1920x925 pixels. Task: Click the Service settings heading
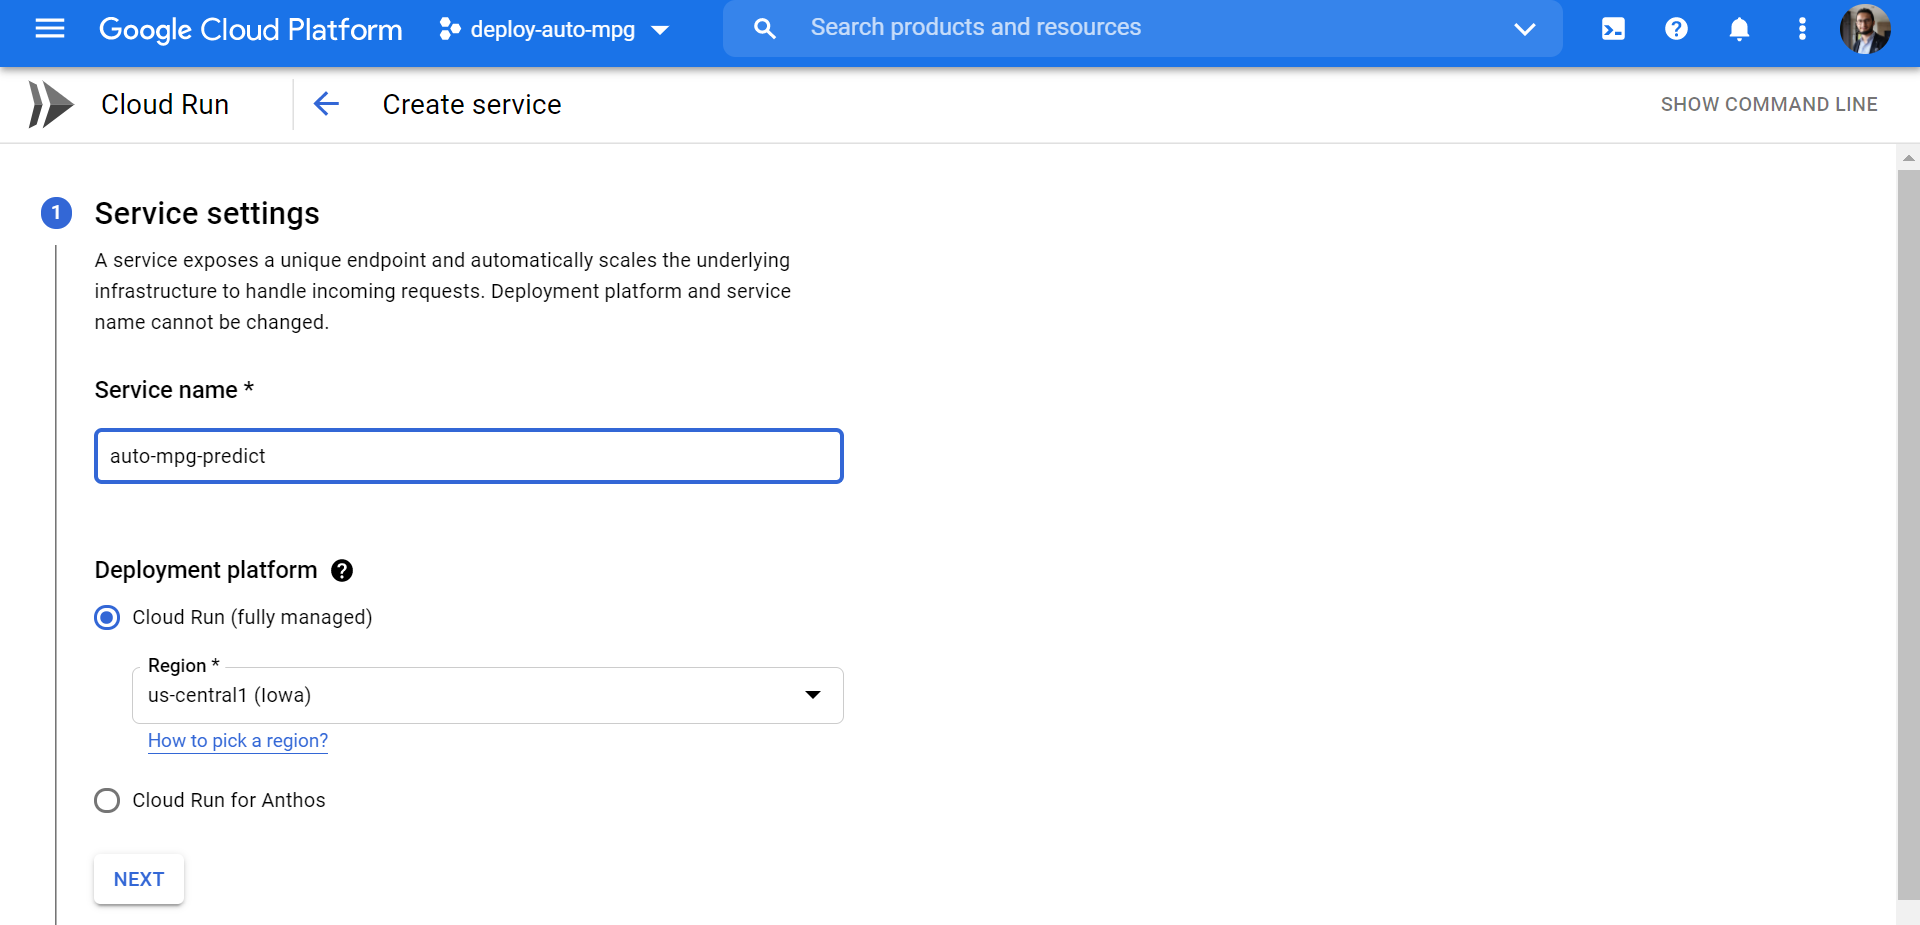point(207,213)
